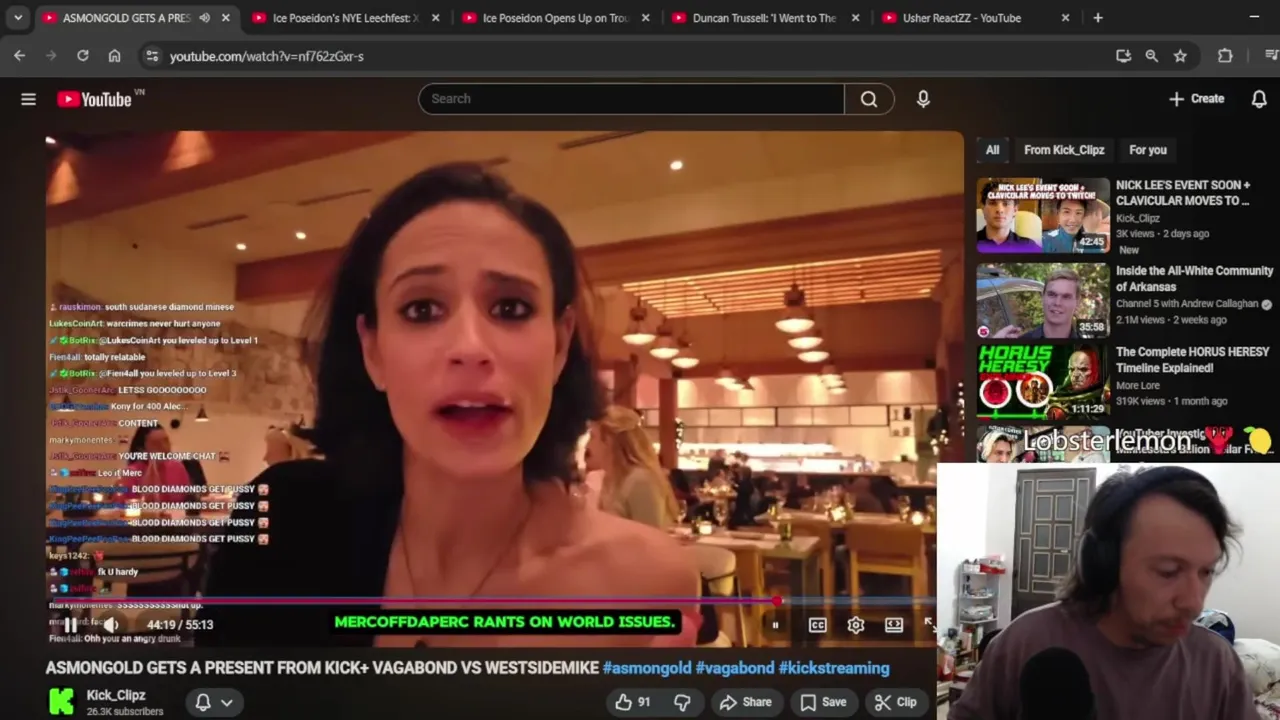1280x720 pixels.
Task: Open the Kick_Clipz channel name link
Action: click(116, 695)
